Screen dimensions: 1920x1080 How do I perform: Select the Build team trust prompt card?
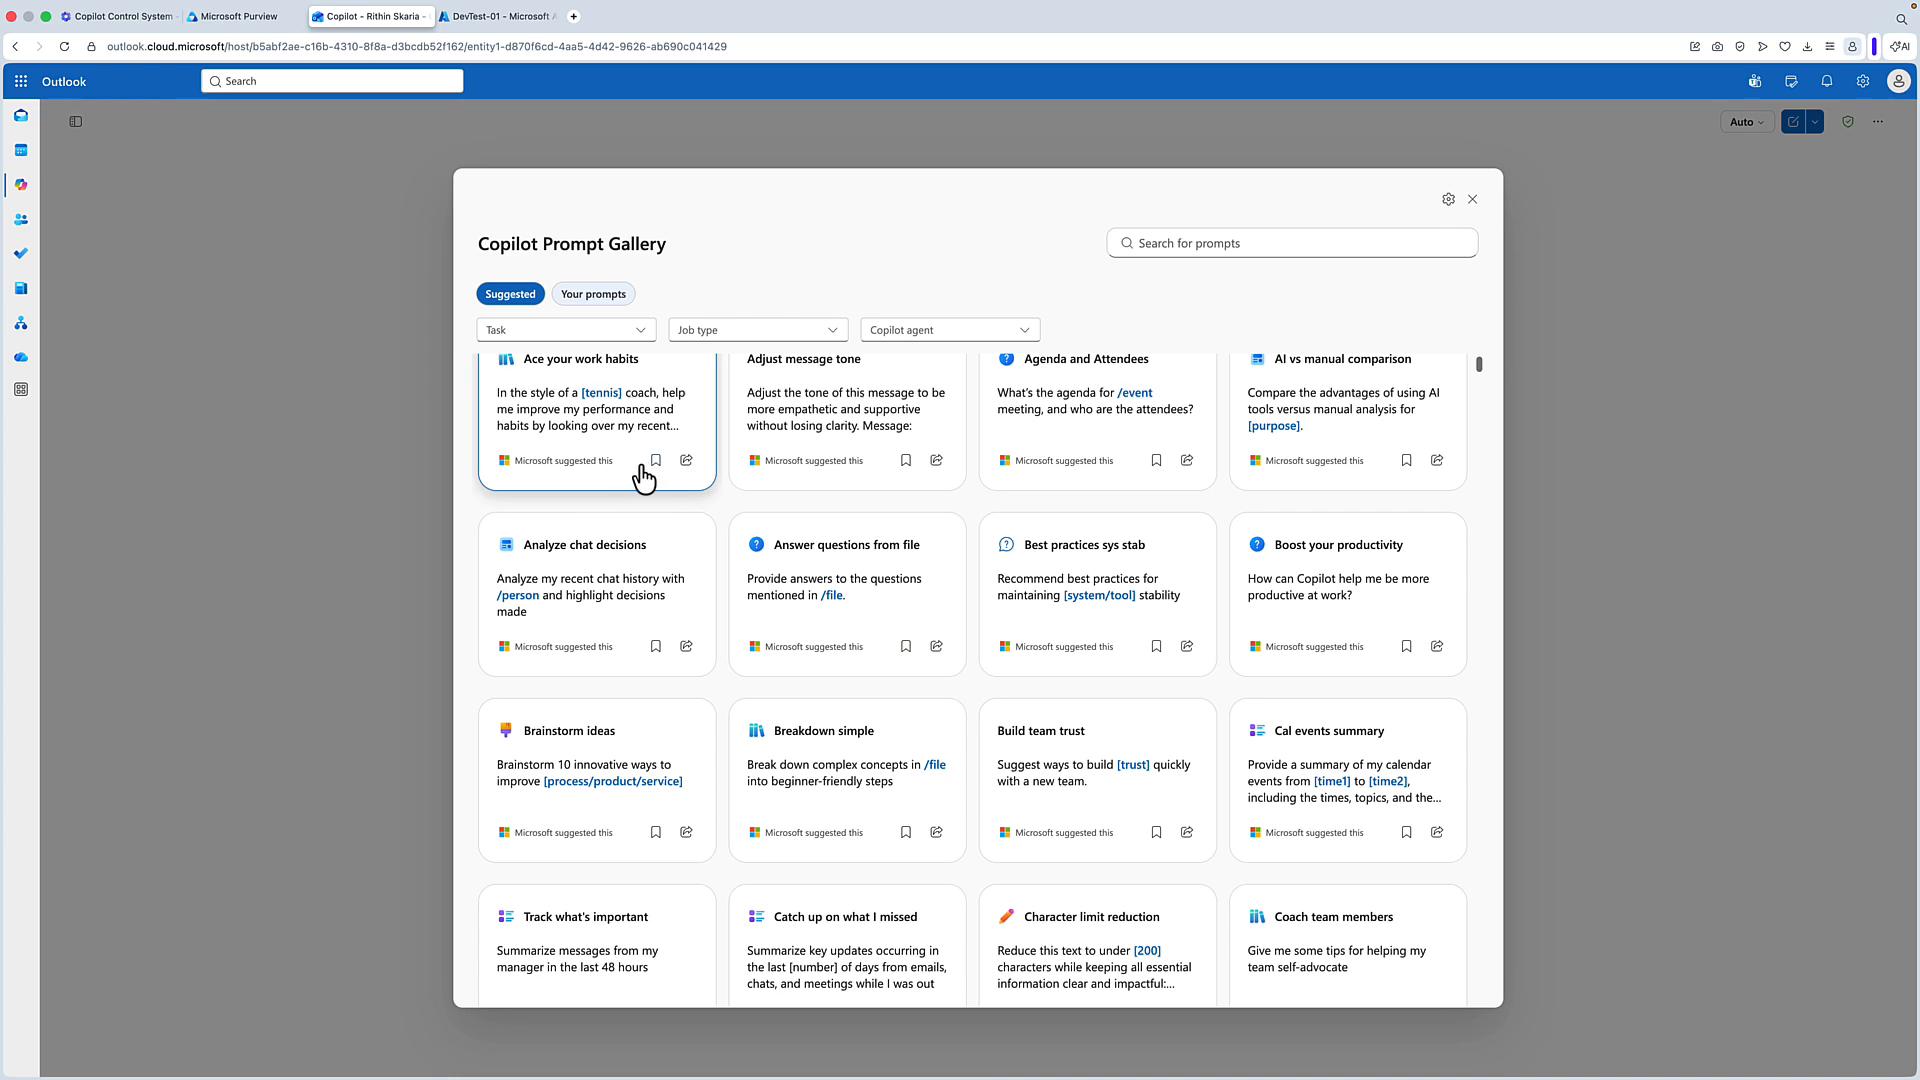tap(1098, 780)
